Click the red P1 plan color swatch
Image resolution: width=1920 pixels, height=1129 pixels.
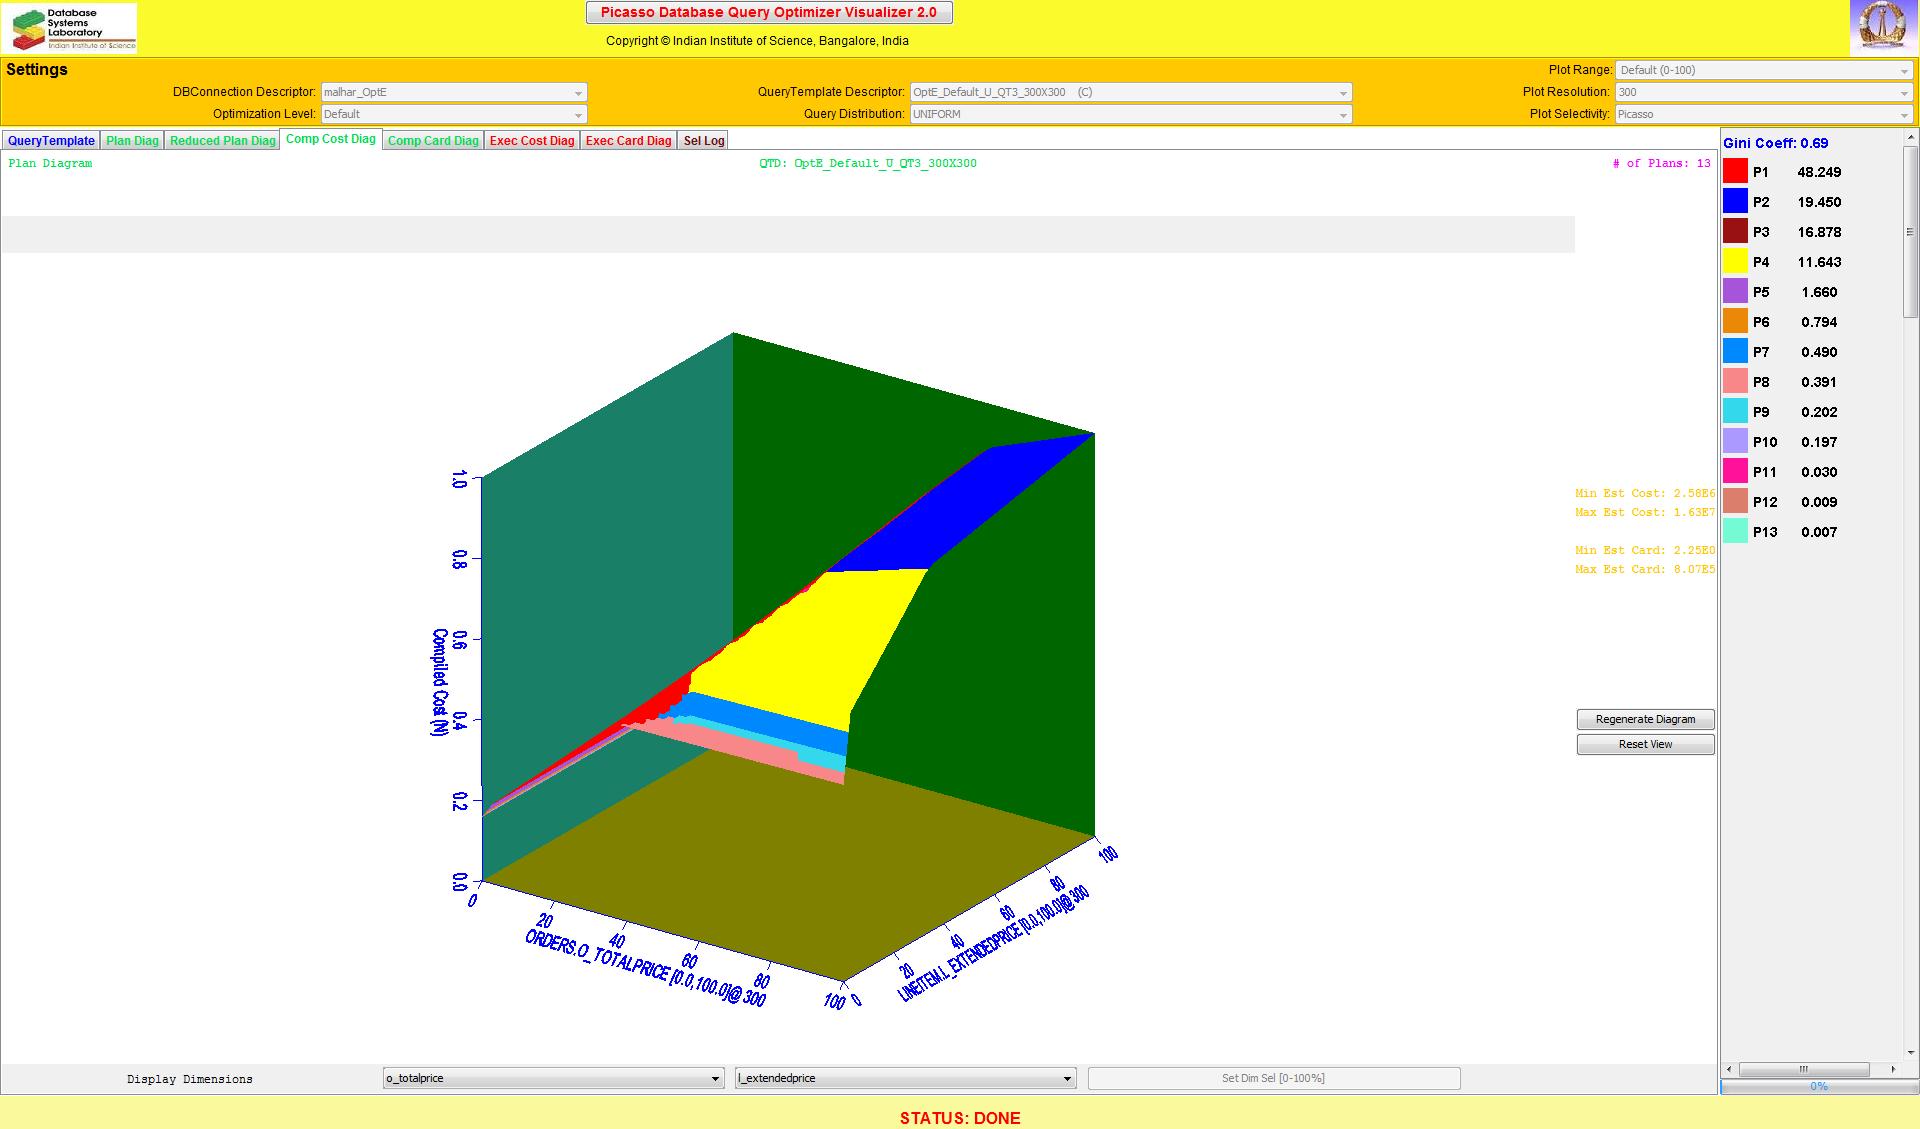tap(1735, 172)
